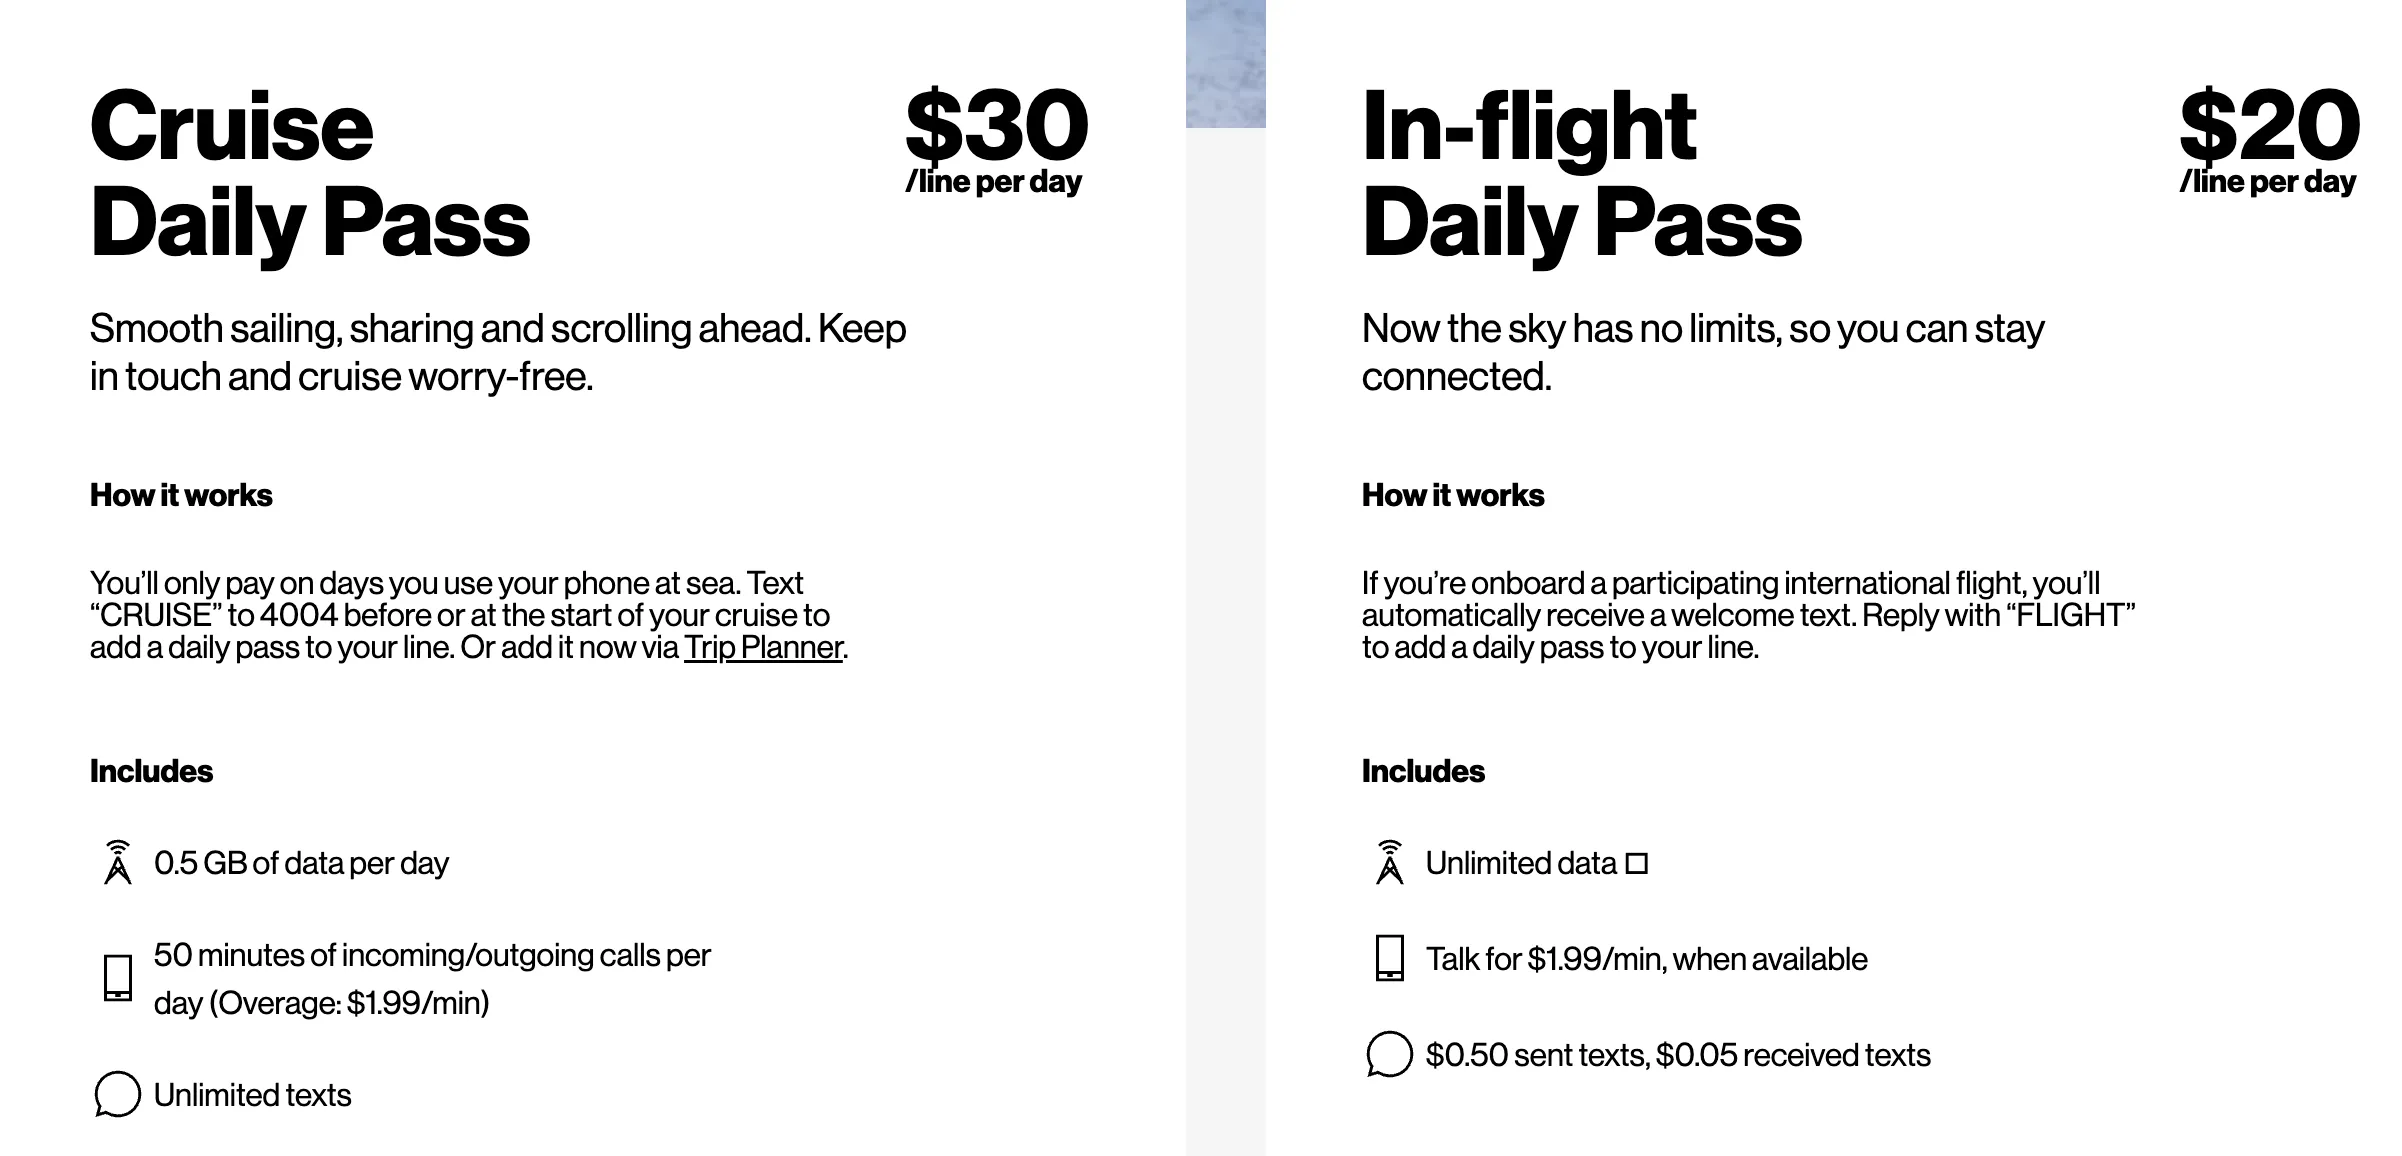Click the in-flight How it works heading
Screen dimensions: 2402x1156
coord(1453,495)
